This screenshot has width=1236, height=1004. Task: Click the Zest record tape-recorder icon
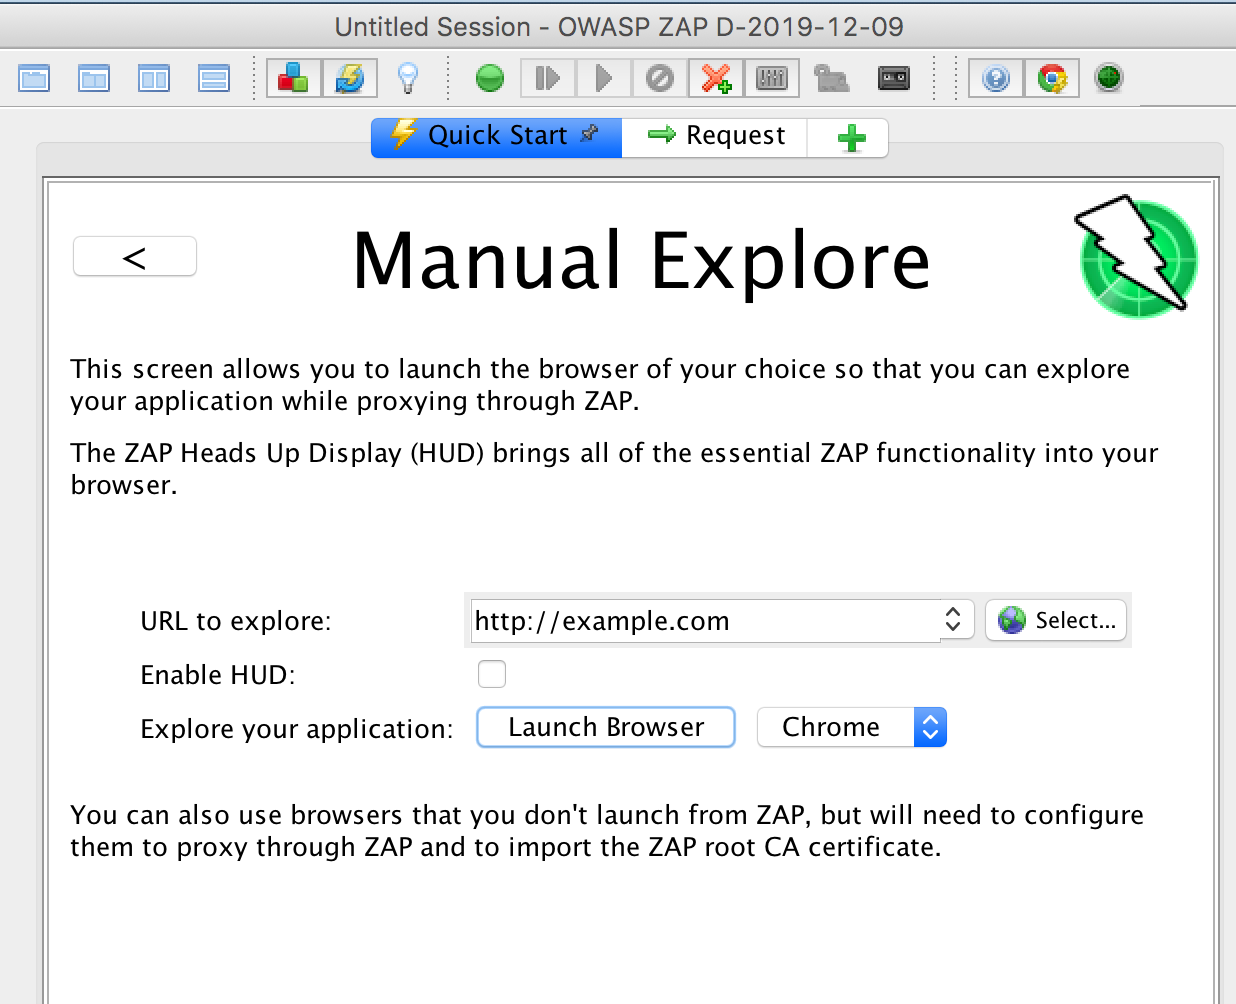click(894, 78)
